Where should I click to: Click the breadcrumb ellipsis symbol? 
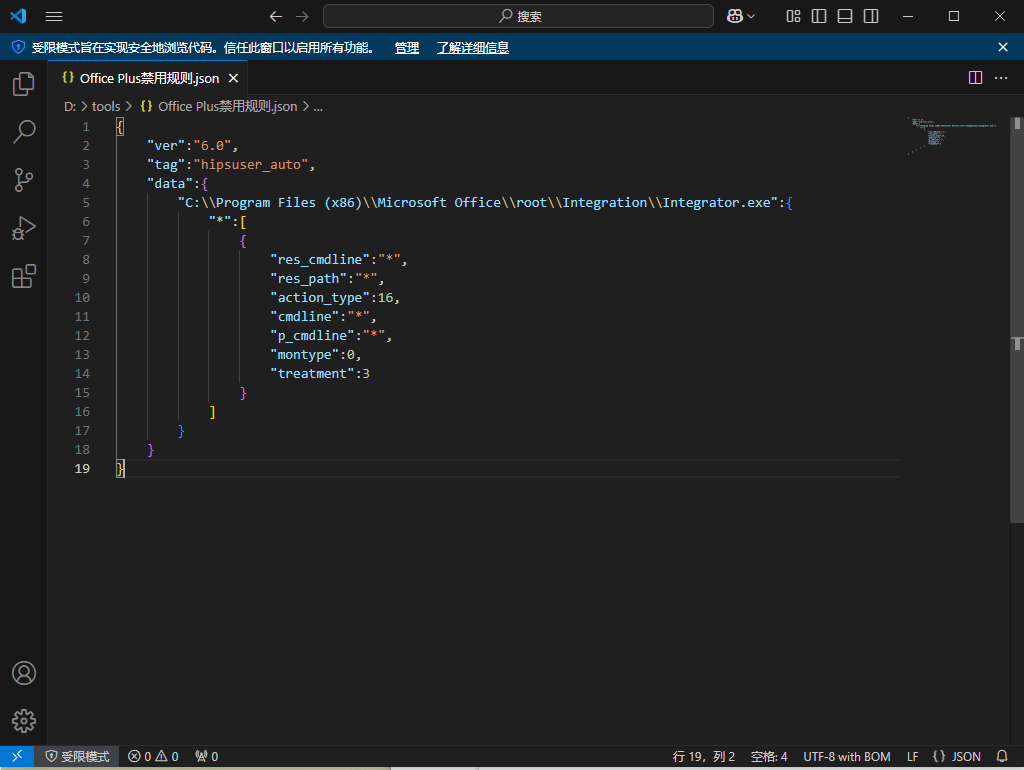tap(318, 106)
